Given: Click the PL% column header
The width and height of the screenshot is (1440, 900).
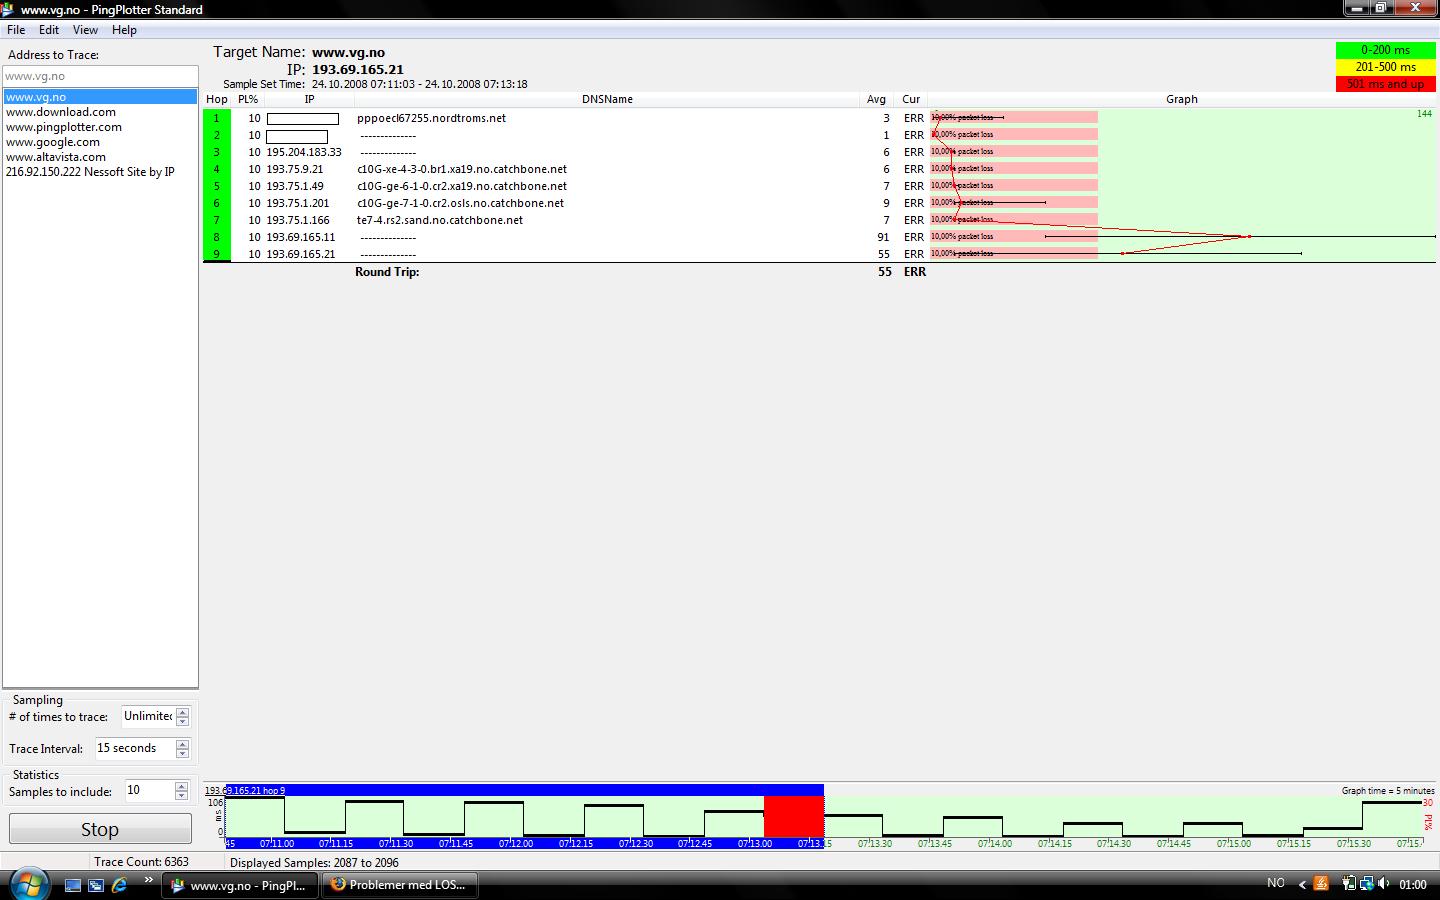Looking at the screenshot, I should pyautogui.click(x=248, y=99).
